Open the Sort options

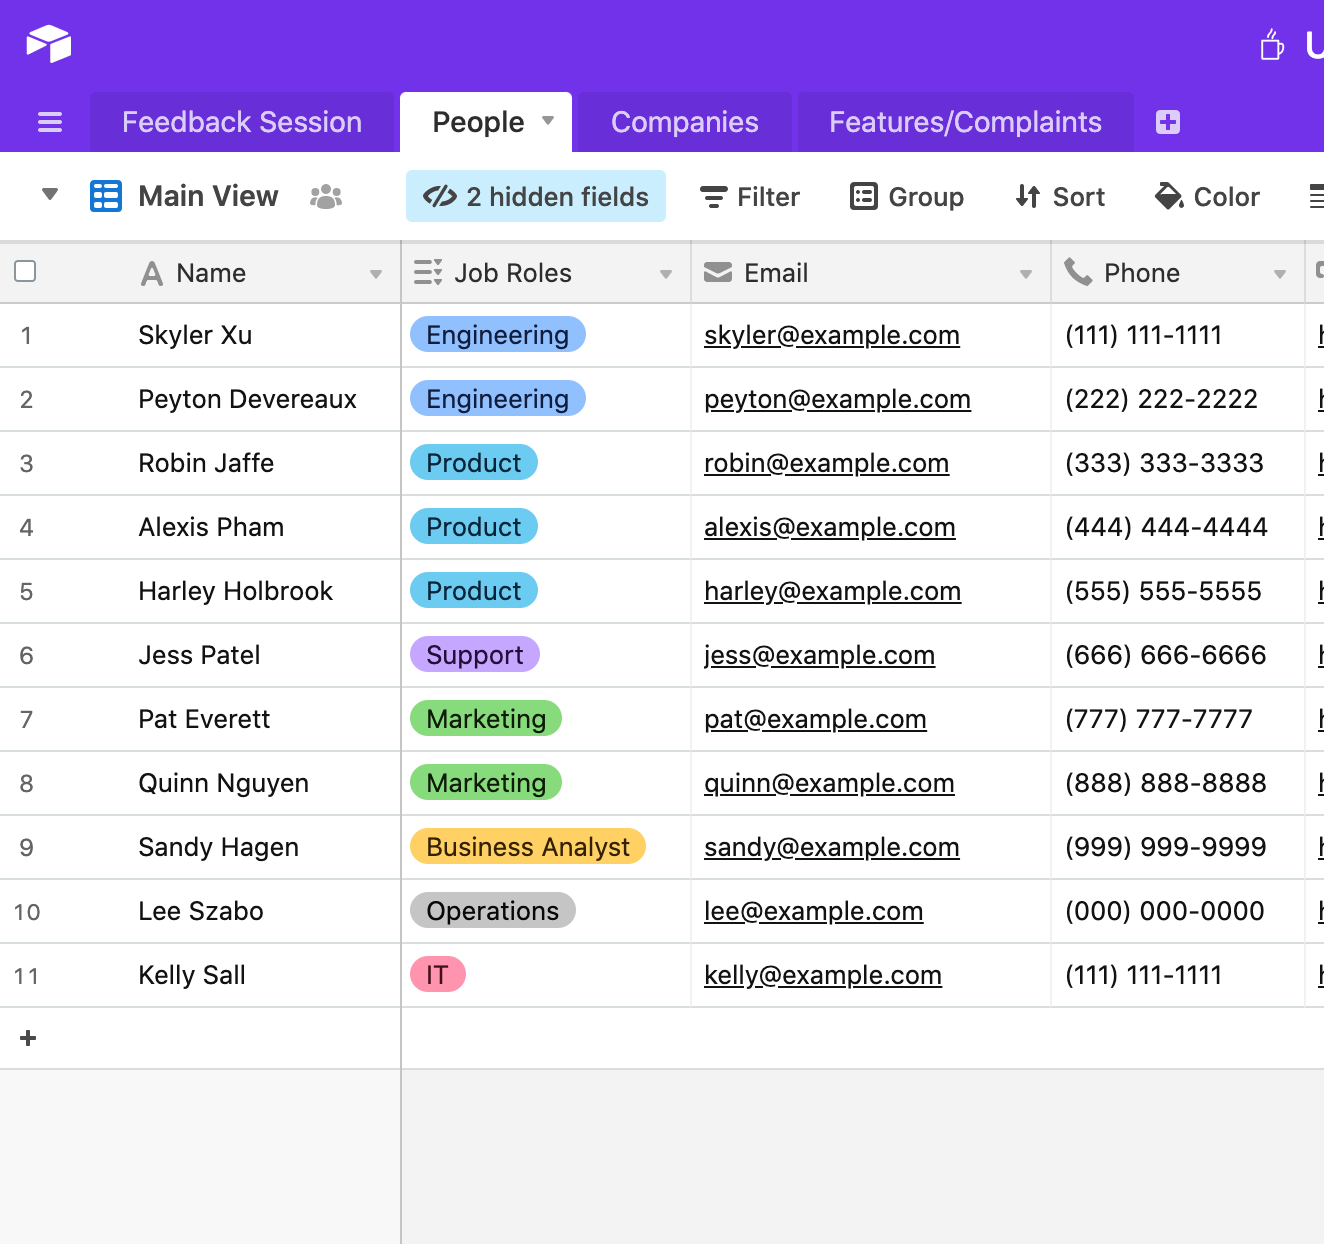tap(1060, 197)
